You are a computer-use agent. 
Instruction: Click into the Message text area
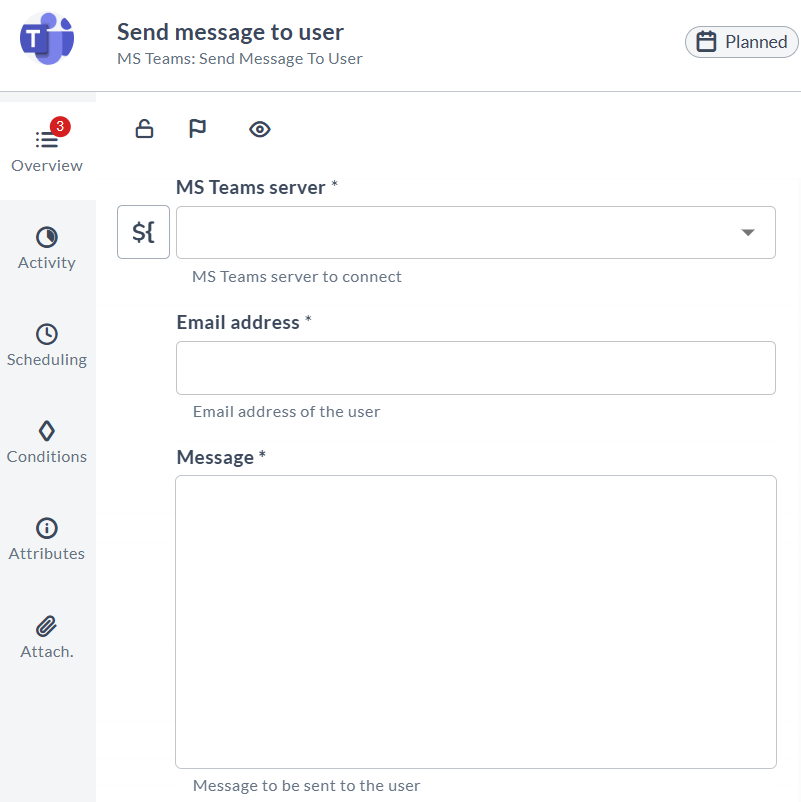[x=476, y=622]
